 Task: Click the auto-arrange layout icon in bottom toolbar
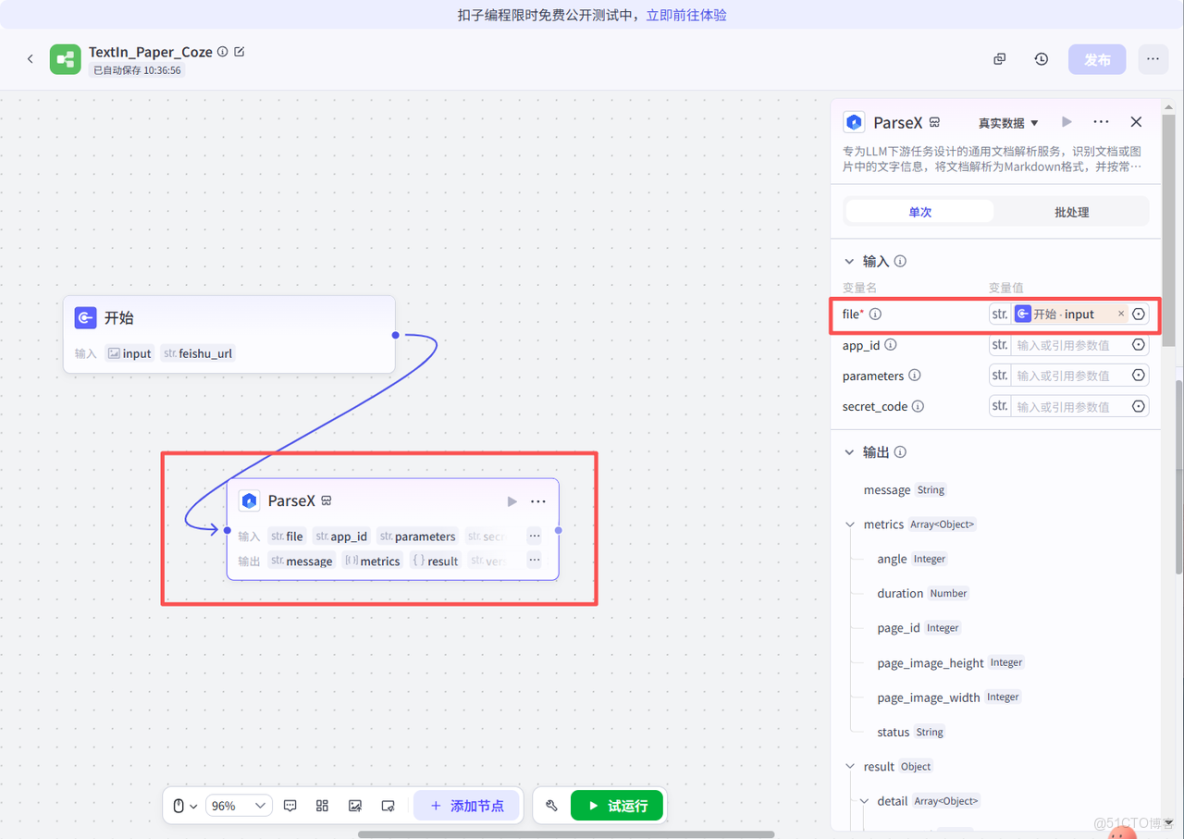pos(321,805)
